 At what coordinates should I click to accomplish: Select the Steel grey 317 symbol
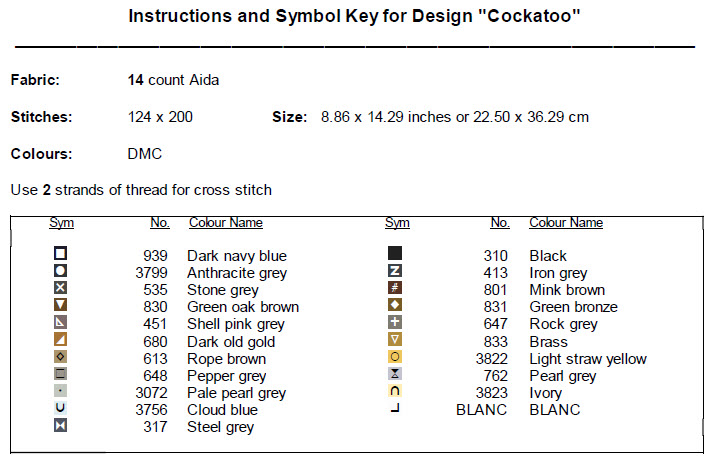pyautogui.click(x=61, y=427)
